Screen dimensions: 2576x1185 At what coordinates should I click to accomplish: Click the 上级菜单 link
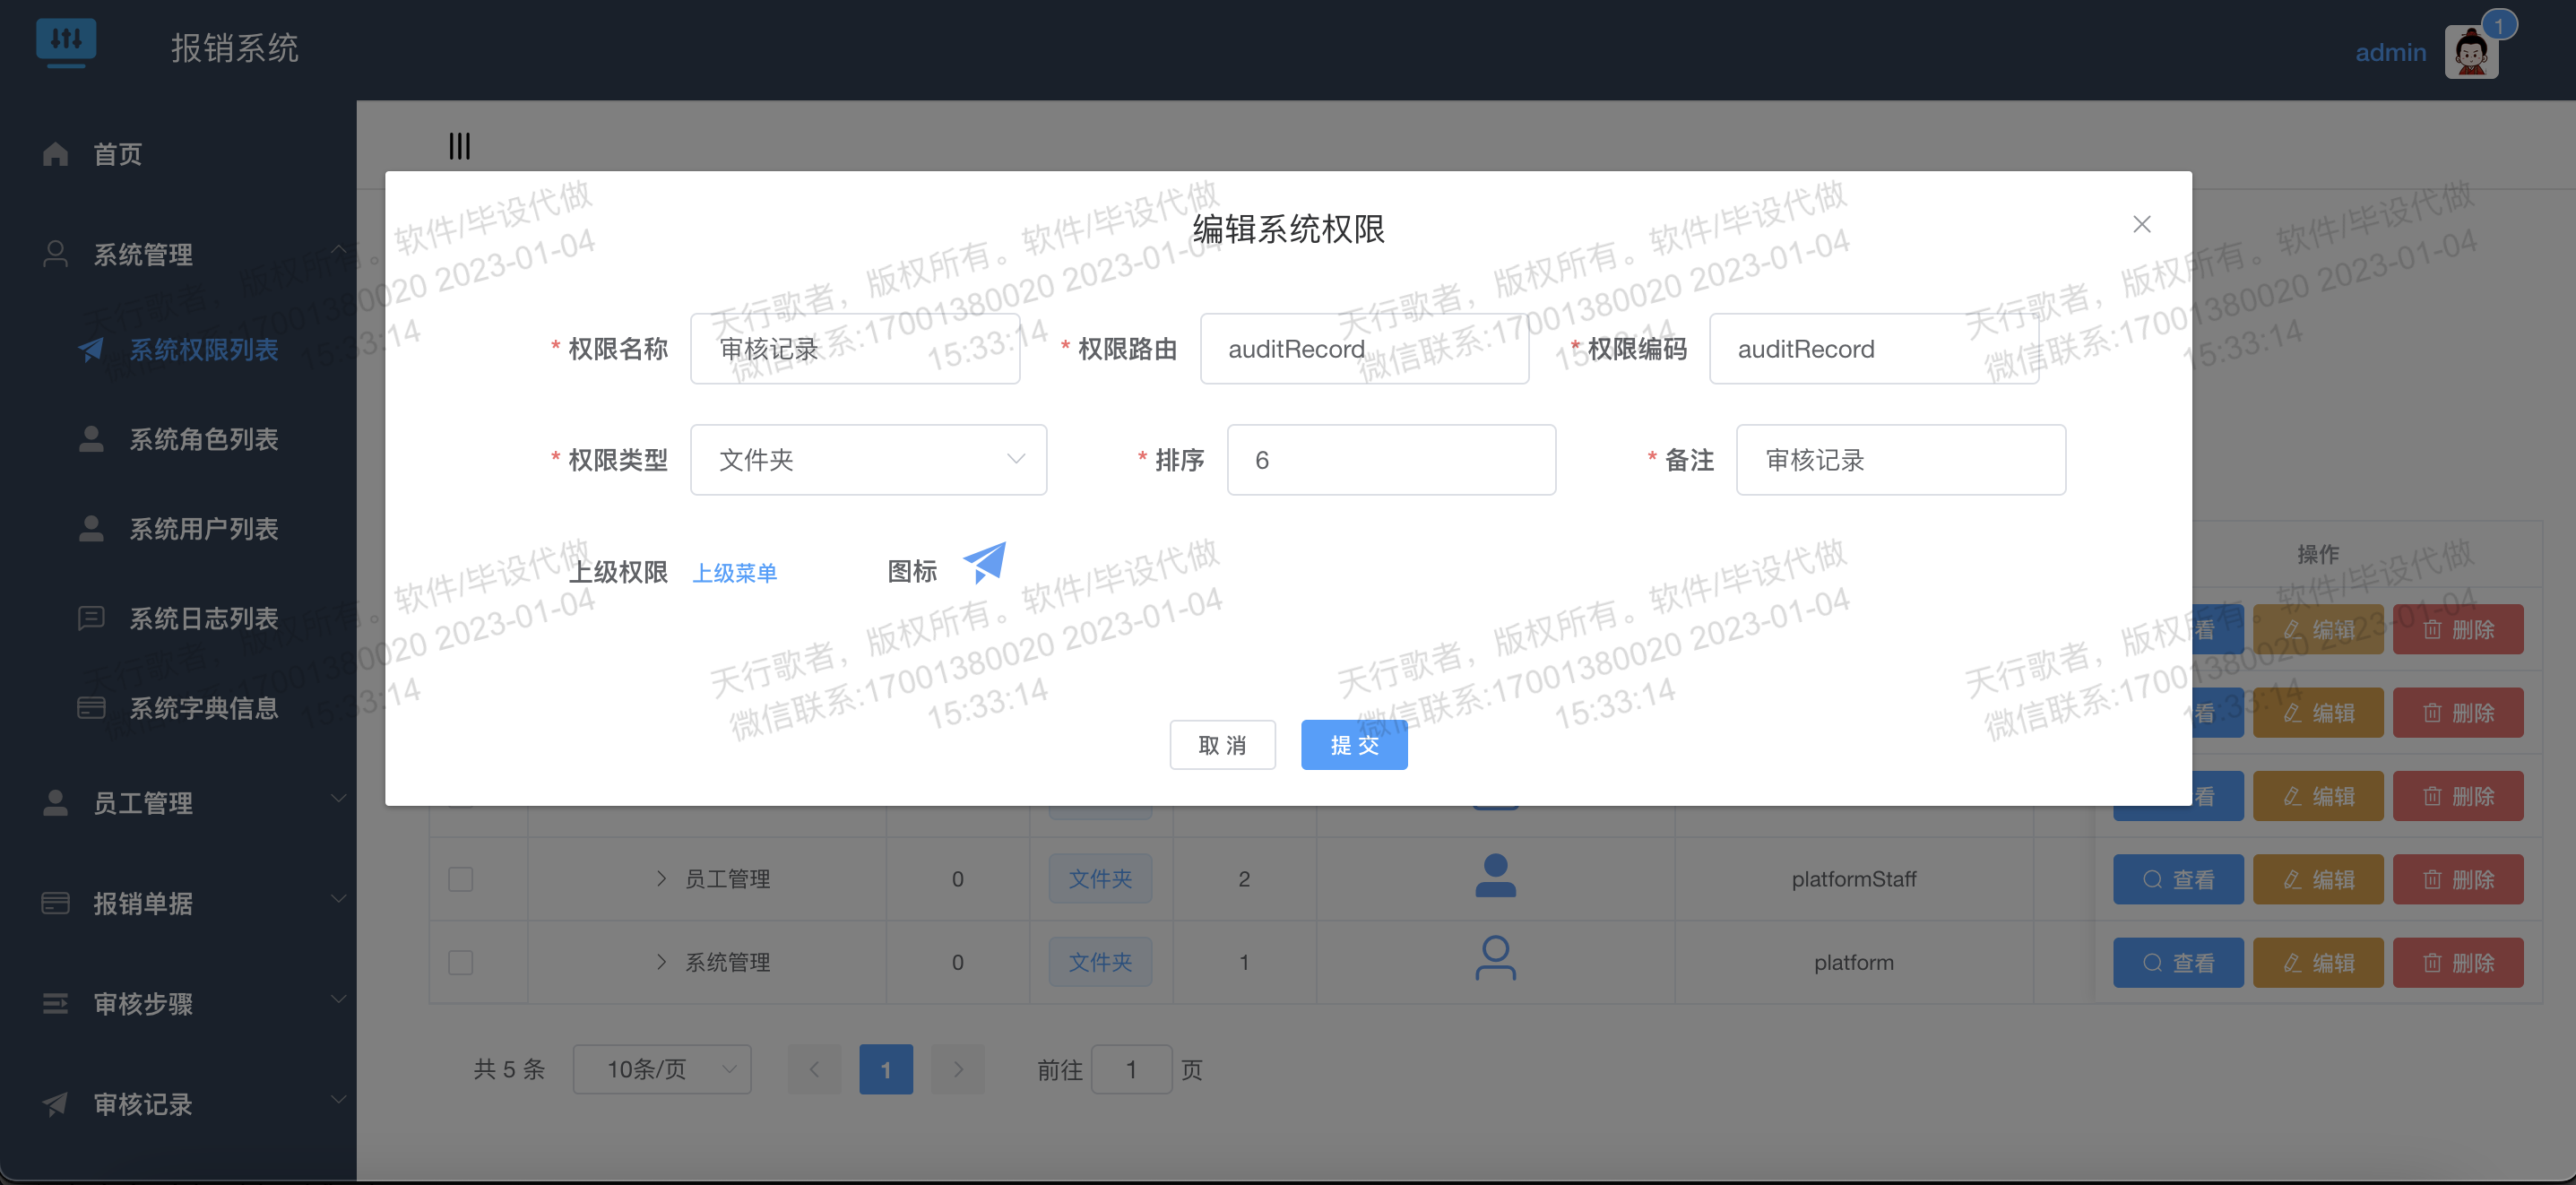coord(735,573)
